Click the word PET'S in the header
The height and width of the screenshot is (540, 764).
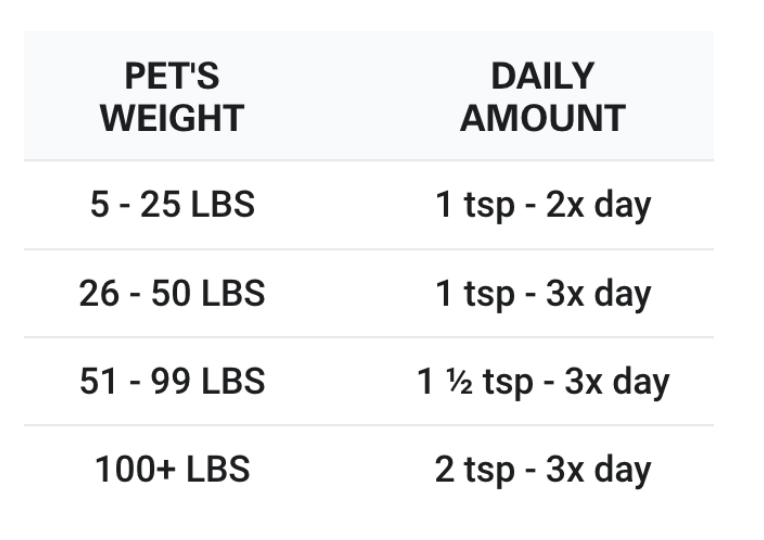click(173, 76)
